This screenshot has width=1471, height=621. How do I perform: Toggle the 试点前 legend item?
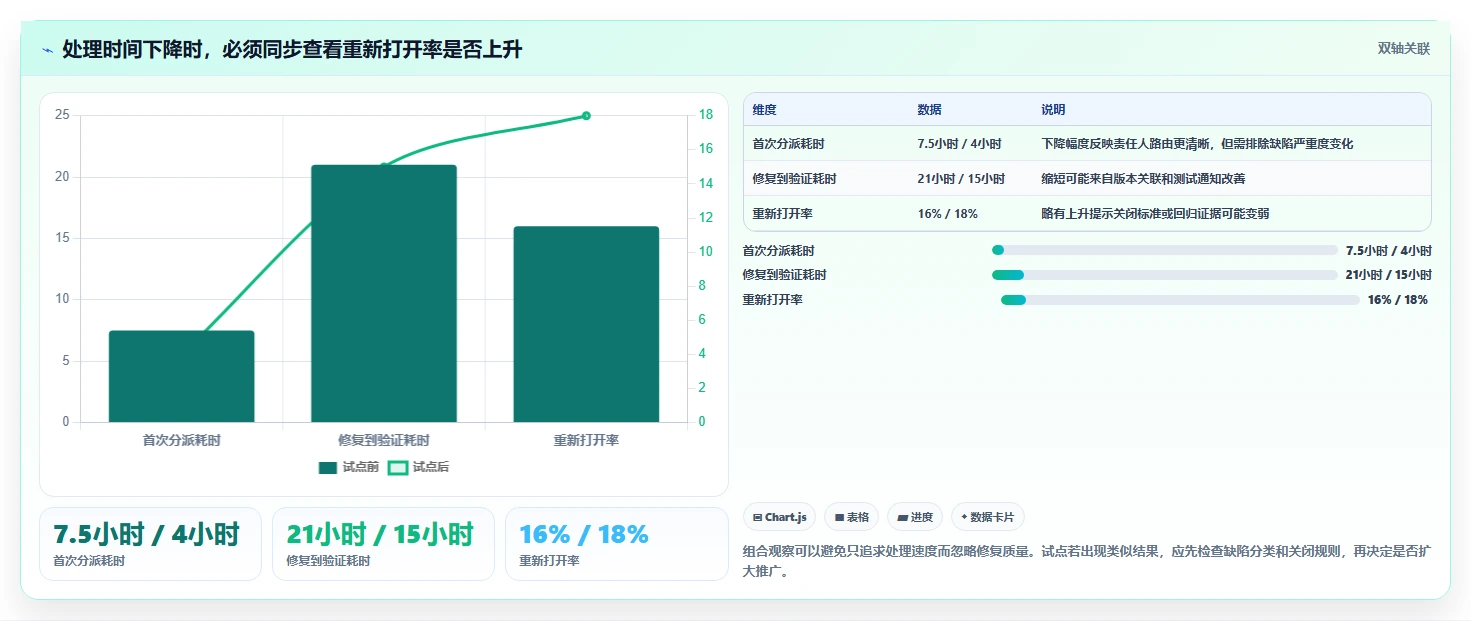point(348,467)
